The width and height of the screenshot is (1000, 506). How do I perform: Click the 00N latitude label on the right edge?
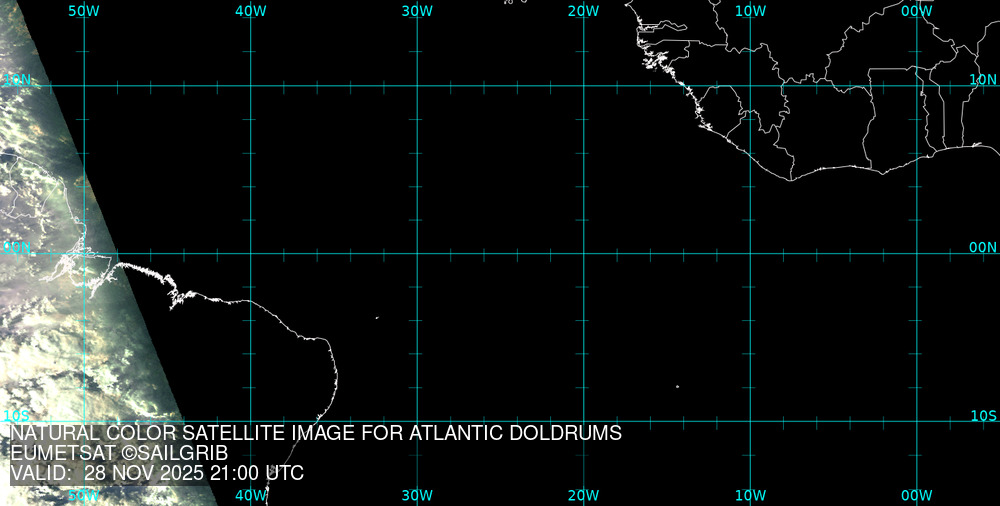point(983,247)
